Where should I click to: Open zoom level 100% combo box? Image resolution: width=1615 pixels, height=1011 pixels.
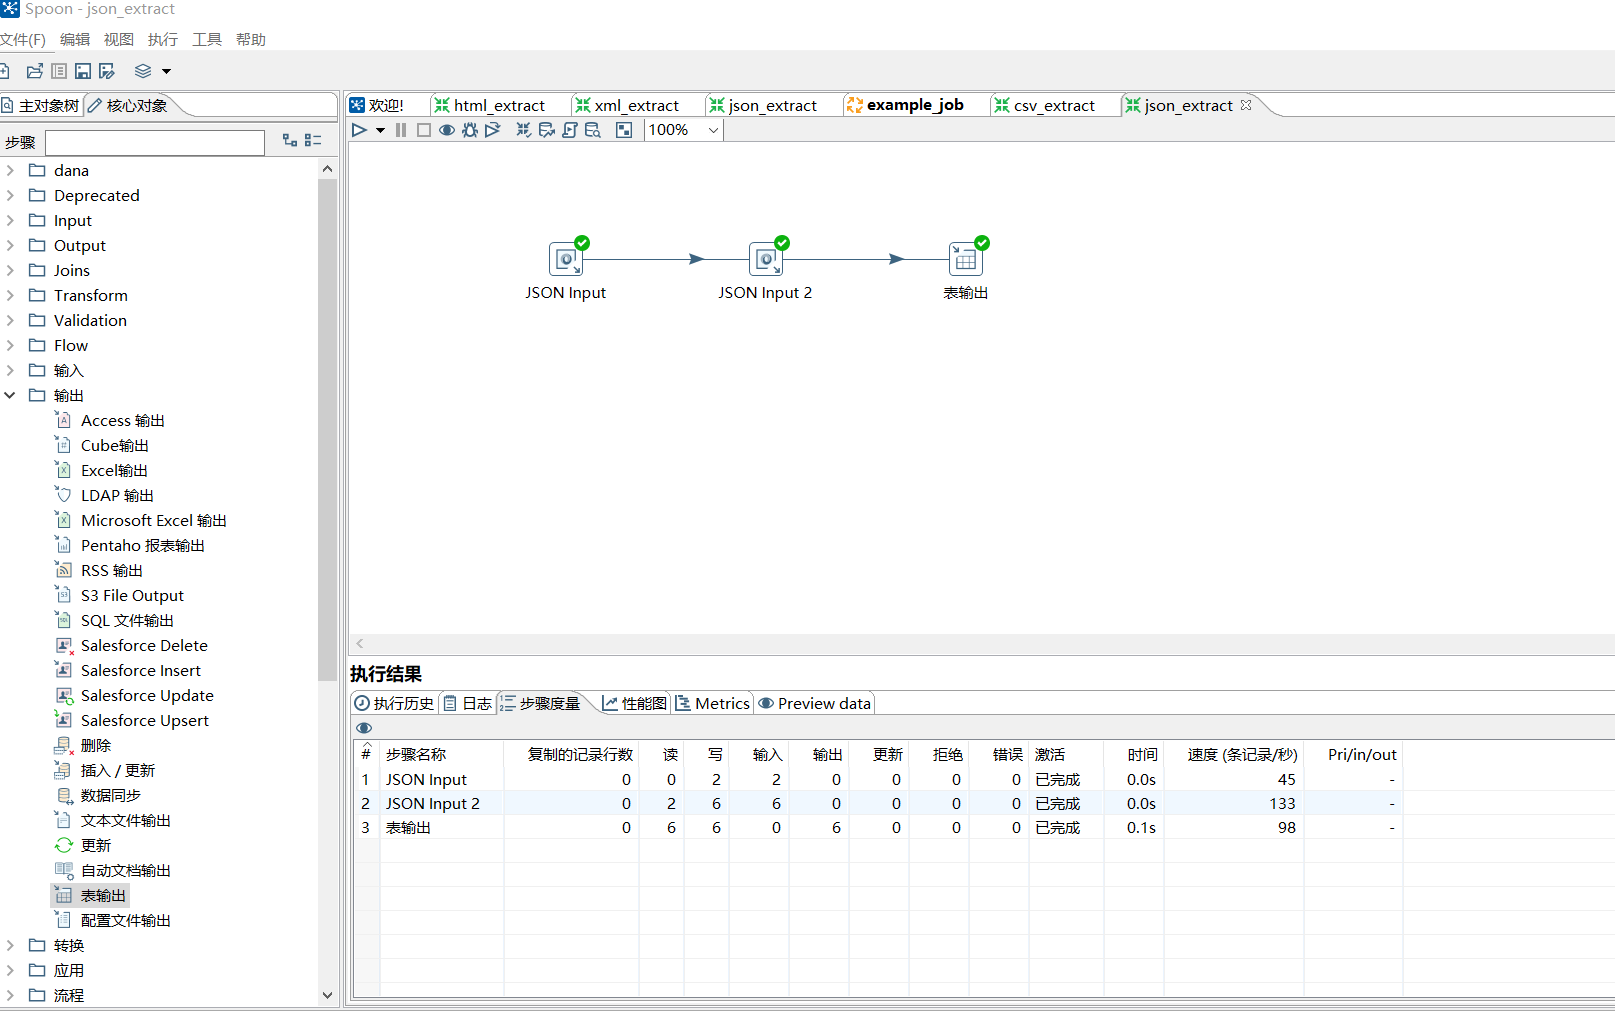[x=684, y=130]
